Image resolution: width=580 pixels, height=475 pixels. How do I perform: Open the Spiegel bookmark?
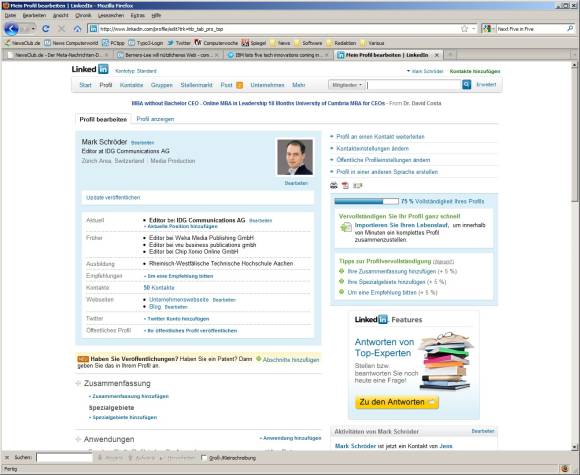tap(254, 43)
